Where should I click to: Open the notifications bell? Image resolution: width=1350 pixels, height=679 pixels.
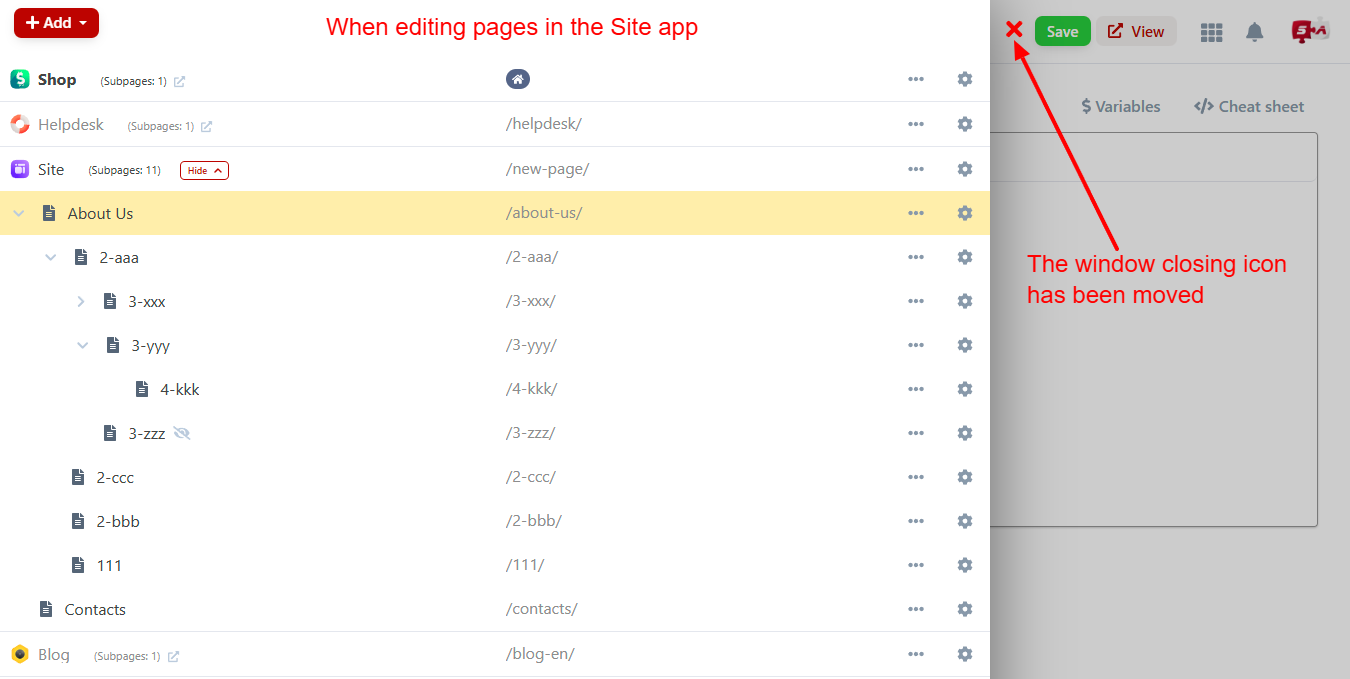pos(1255,32)
